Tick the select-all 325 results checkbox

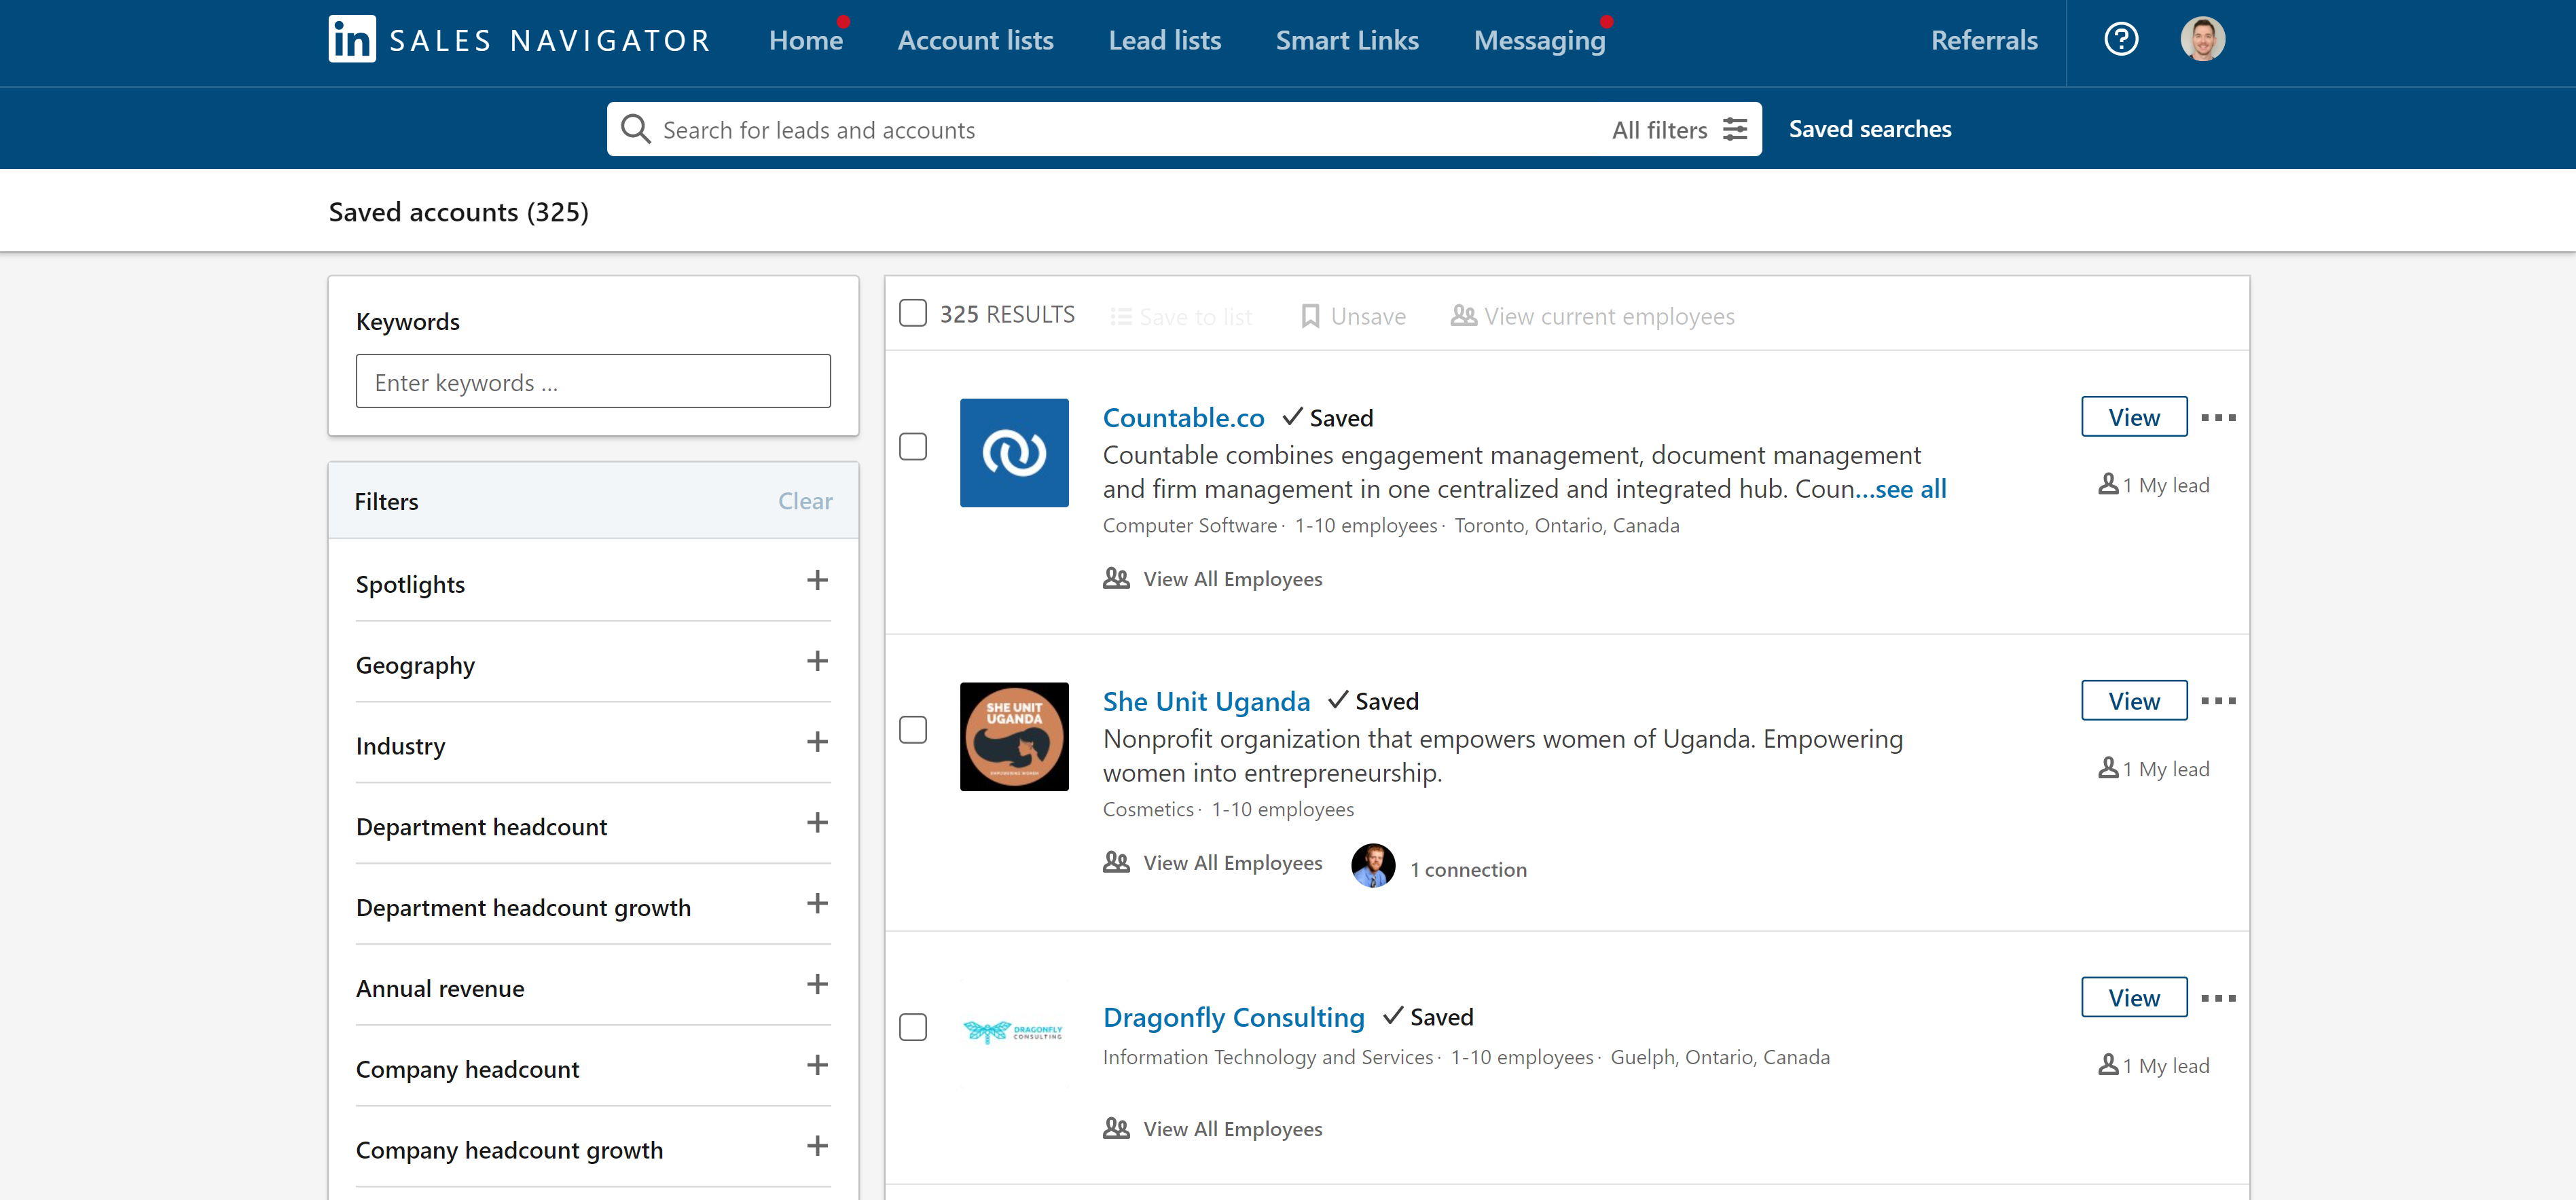pos(913,313)
